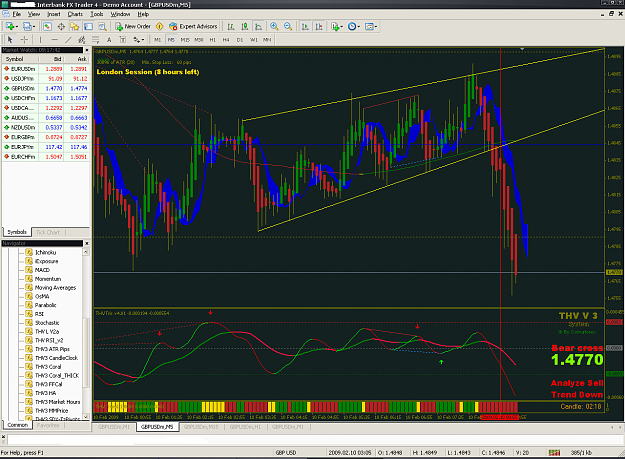Image resolution: width=625 pixels, height=459 pixels.
Task: Select the text label tool
Action: pos(123,39)
